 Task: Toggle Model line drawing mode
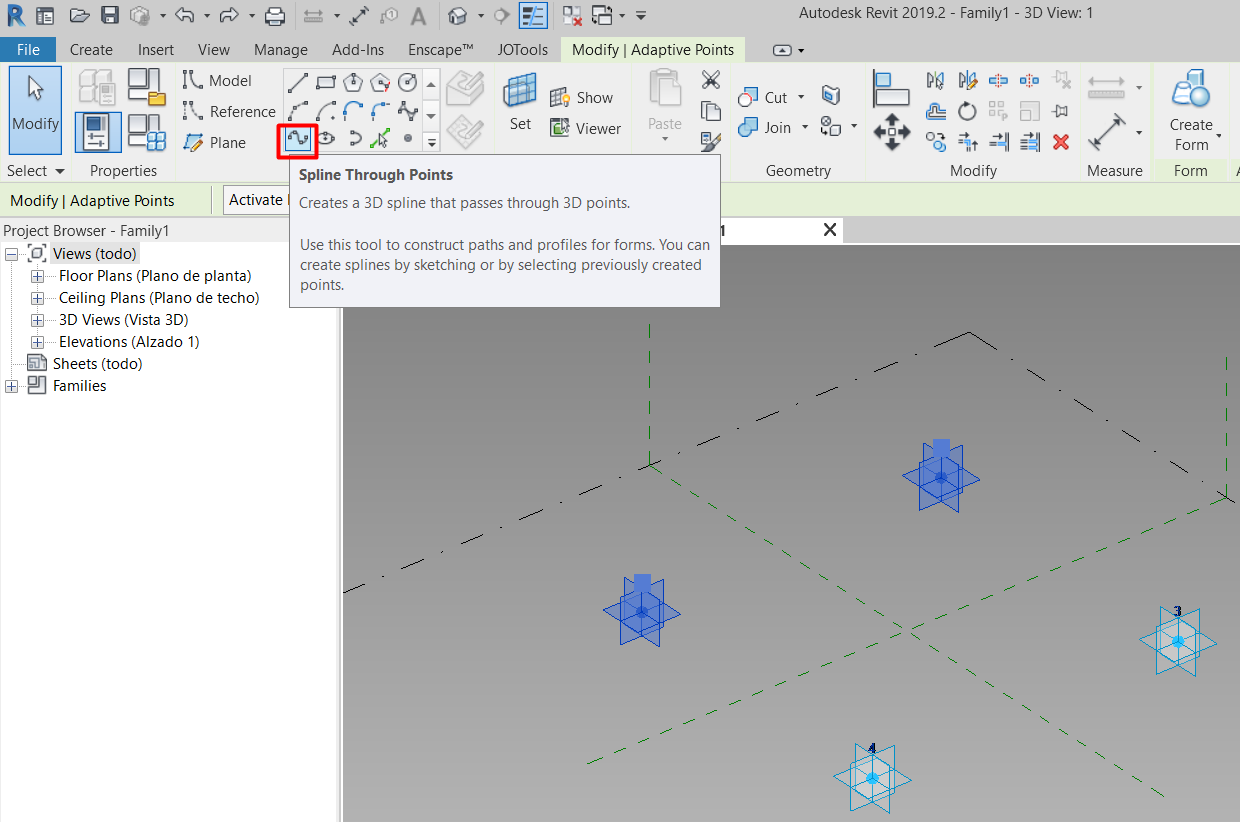pos(217,81)
